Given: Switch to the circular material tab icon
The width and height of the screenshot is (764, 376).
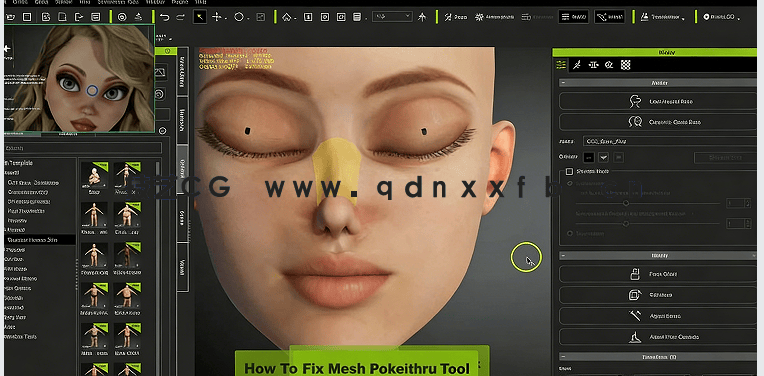Looking at the screenshot, I should pyautogui.click(x=609, y=65).
